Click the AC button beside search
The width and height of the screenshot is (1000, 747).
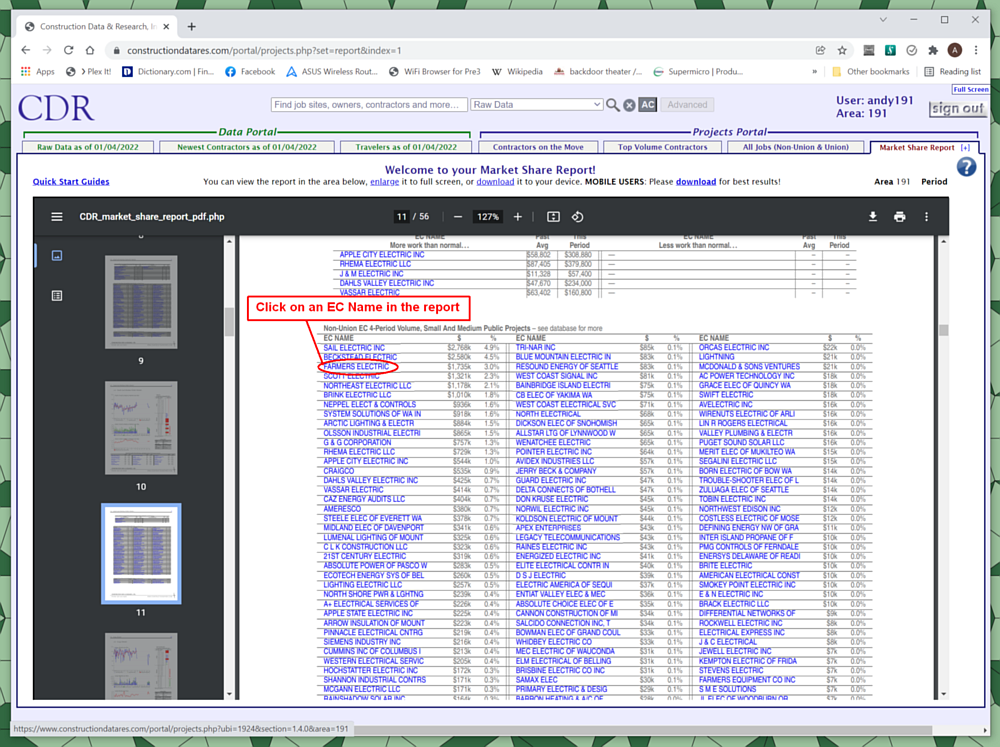pyautogui.click(x=647, y=105)
